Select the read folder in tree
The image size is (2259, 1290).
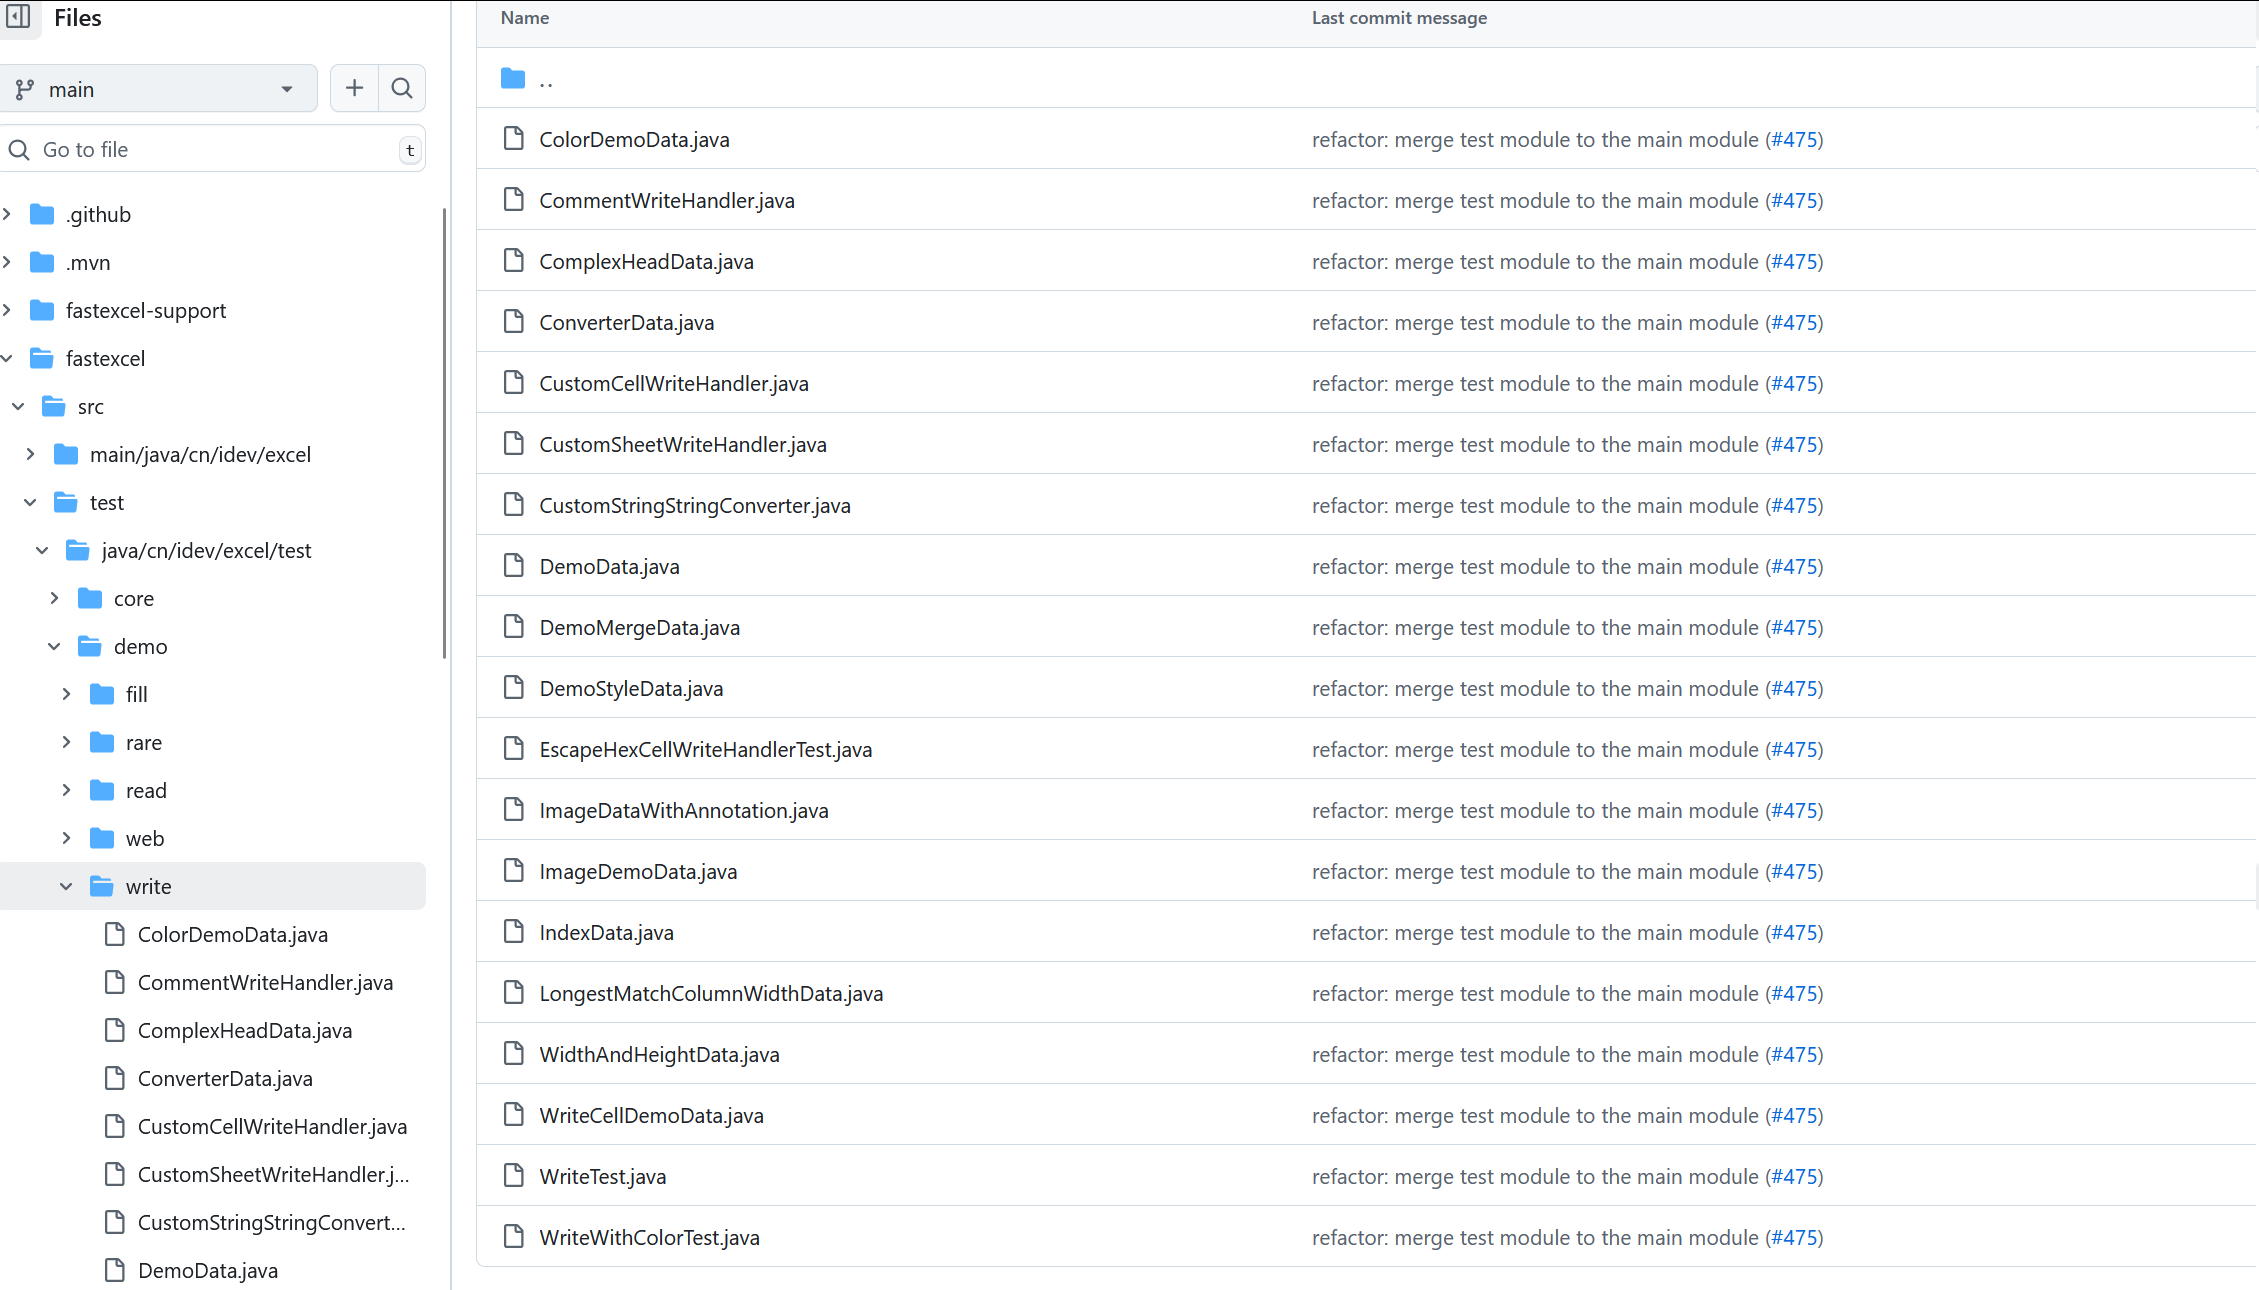click(146, 790)
